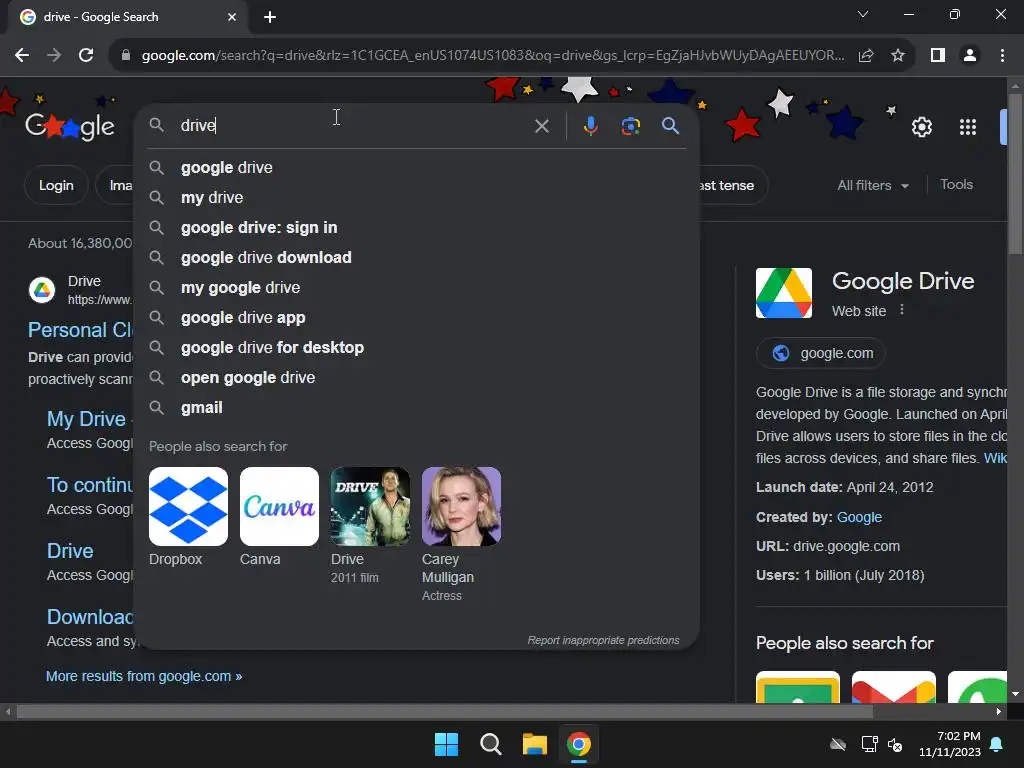Open the Canva thumbnail
This screenshot has height=768, width=1024.
coord(279,507)
